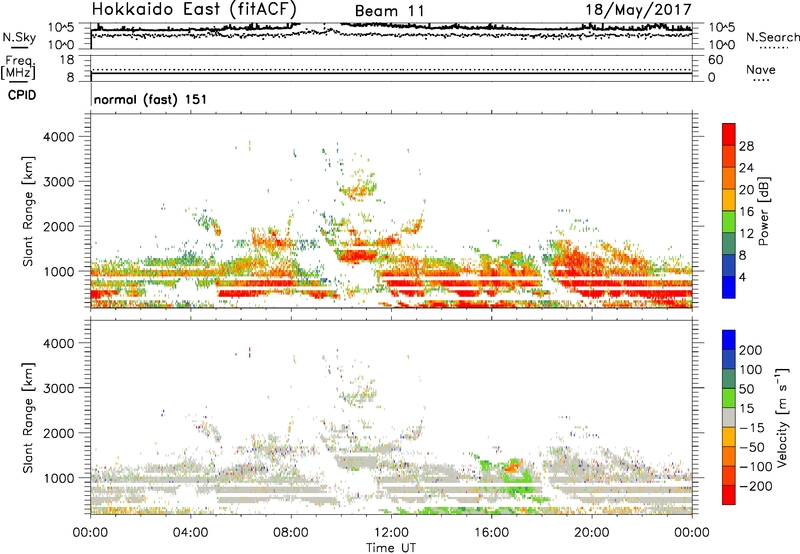Click the high-range power echo near 3000 km

359,189
